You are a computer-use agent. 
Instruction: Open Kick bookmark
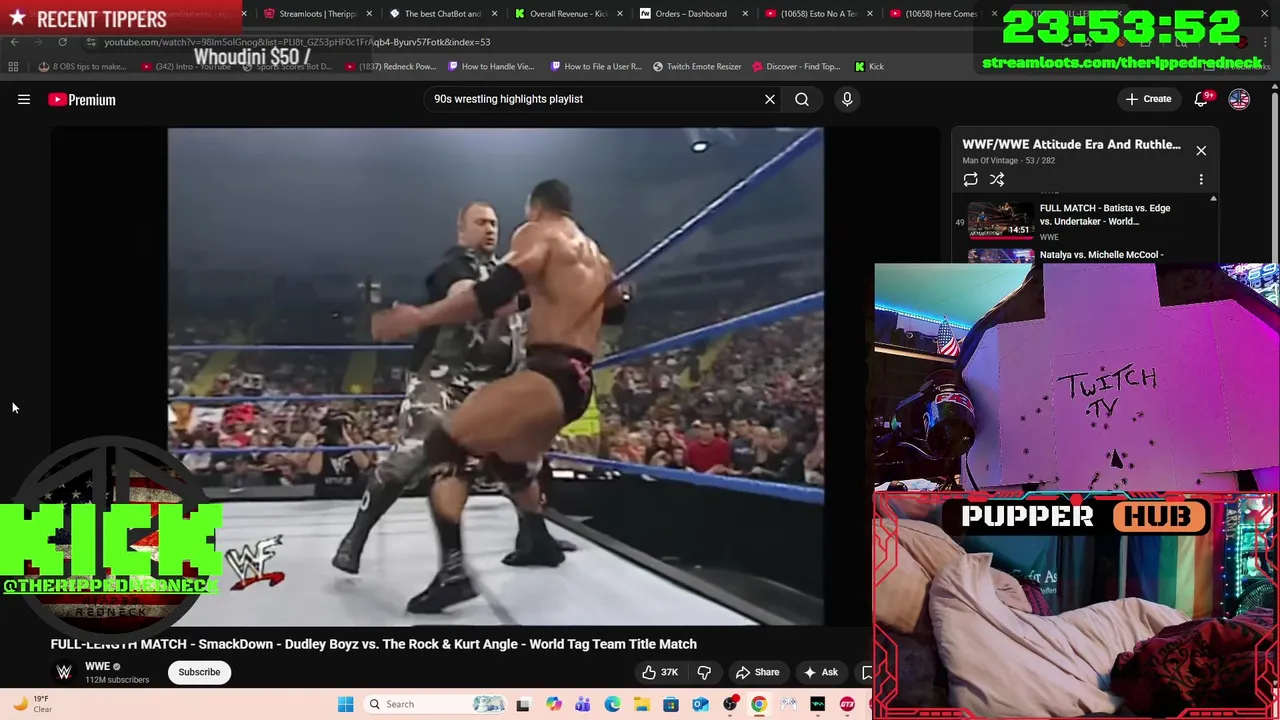(x=870, y=67)
